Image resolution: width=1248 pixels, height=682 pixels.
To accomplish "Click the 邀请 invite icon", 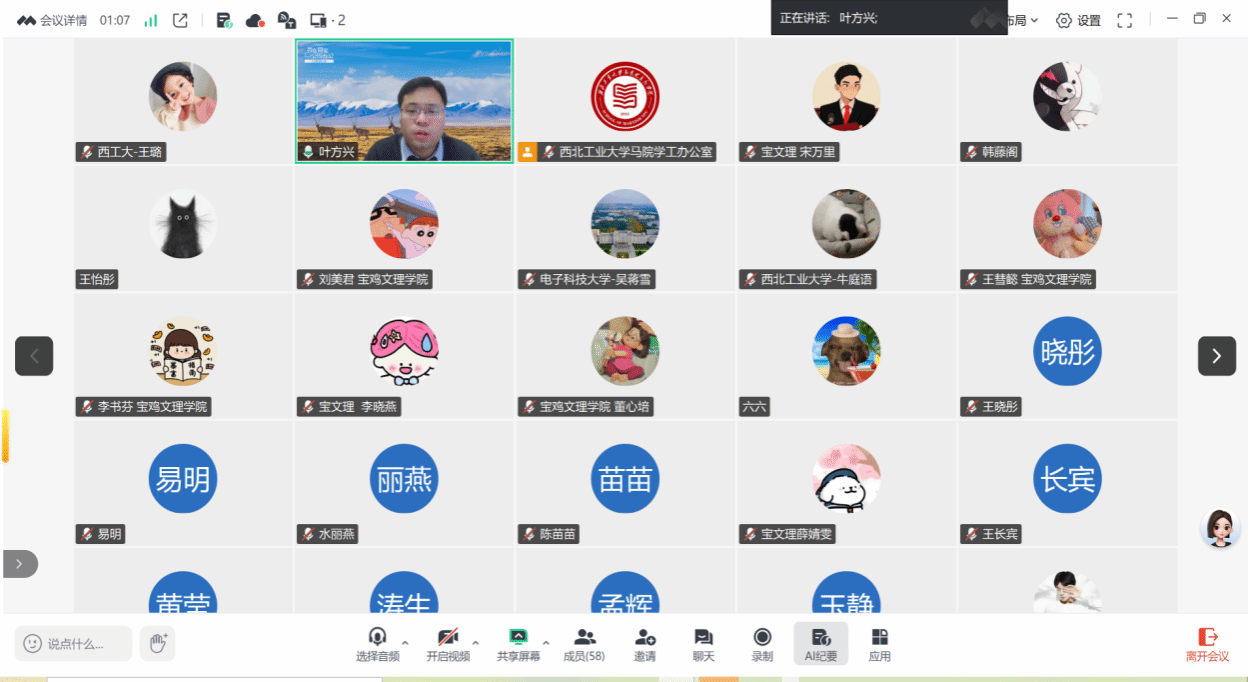I will tap(645, 645).
